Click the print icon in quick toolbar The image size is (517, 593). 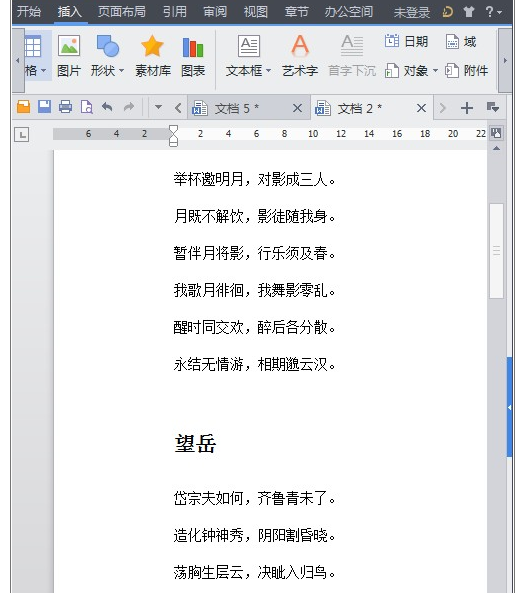pos(65,107)
